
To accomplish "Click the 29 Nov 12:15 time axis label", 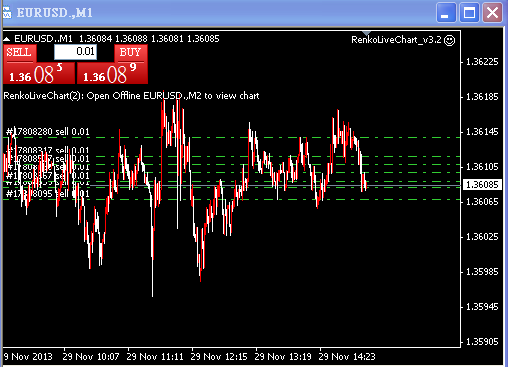I will 219,357.
